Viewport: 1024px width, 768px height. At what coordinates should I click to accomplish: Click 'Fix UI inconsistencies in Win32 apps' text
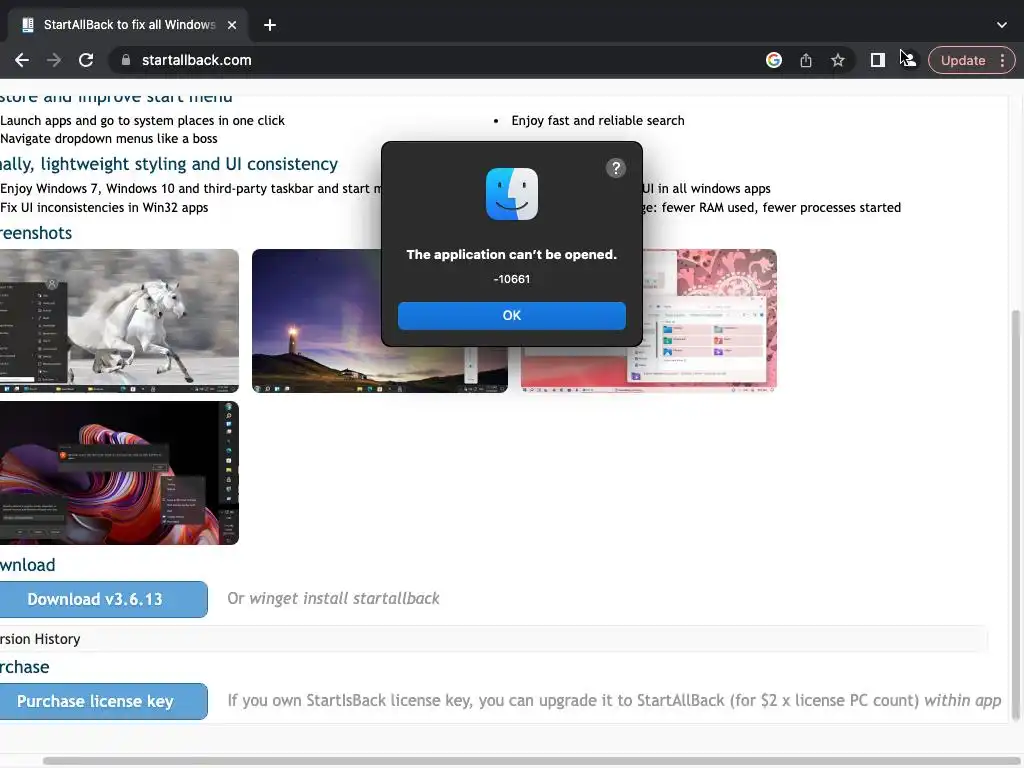pyautogui.click(x=104, y=207)
